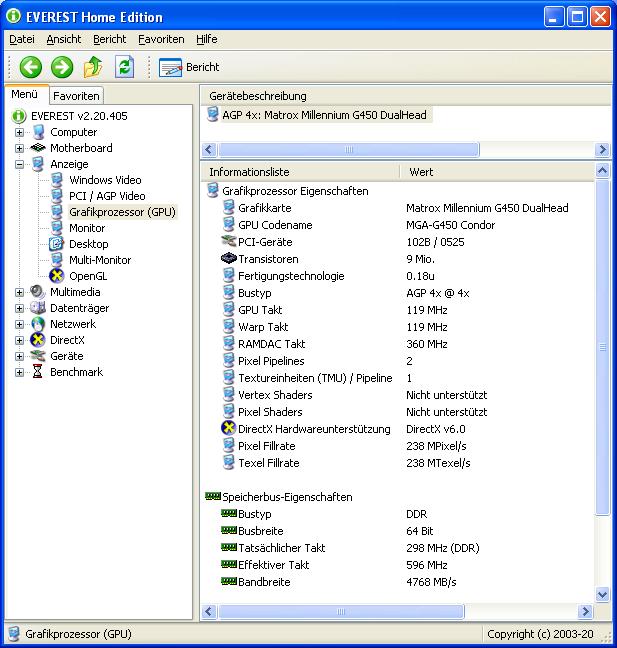Open the Ansicht menu
This screenshot has height=648, width=617.
pyautogui.click(x=64, y=39)
